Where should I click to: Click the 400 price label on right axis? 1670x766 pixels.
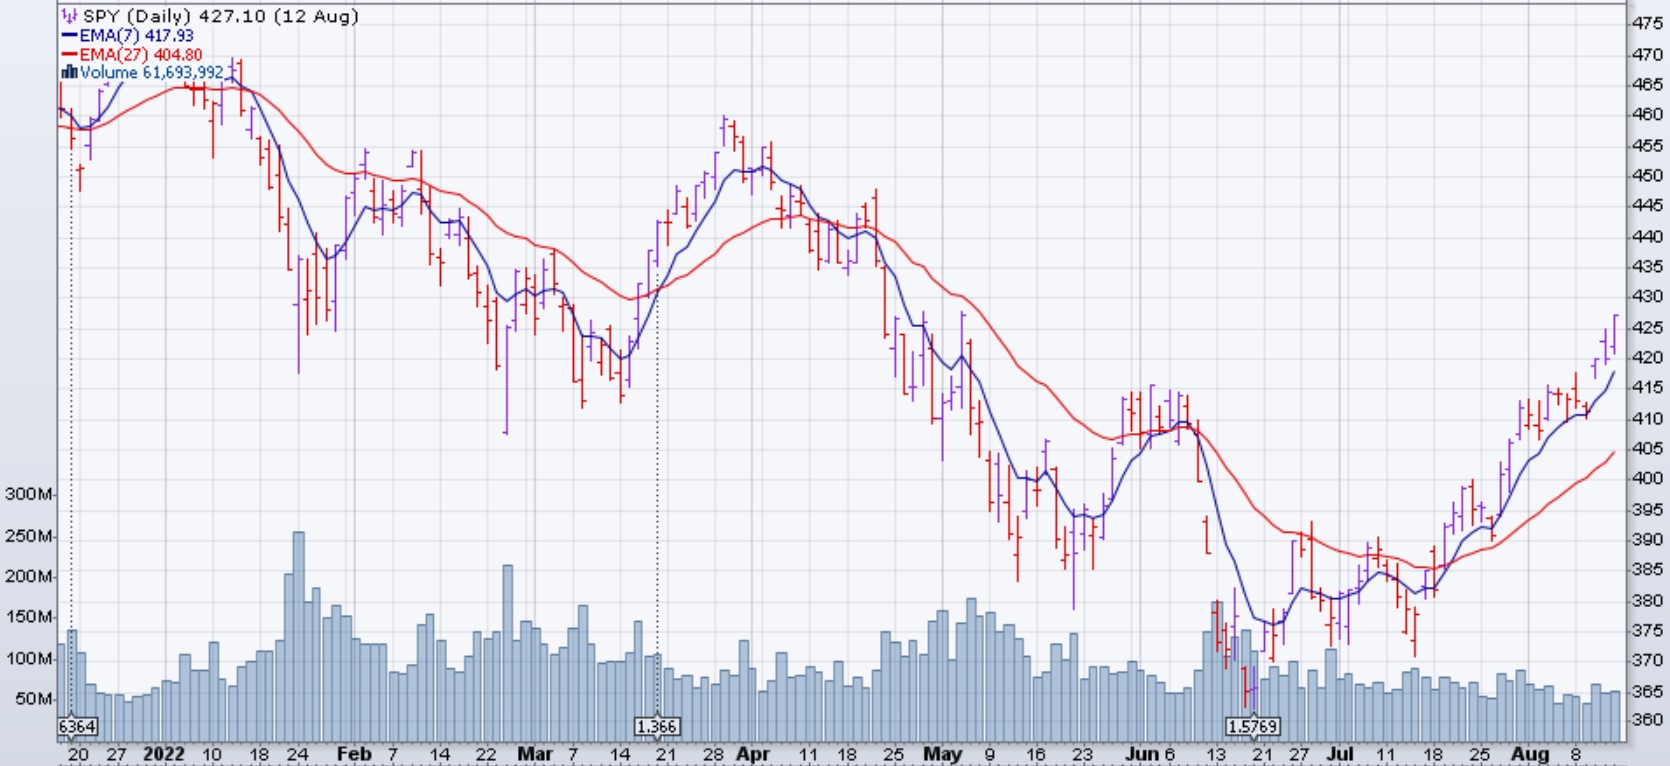(1647, 479)
